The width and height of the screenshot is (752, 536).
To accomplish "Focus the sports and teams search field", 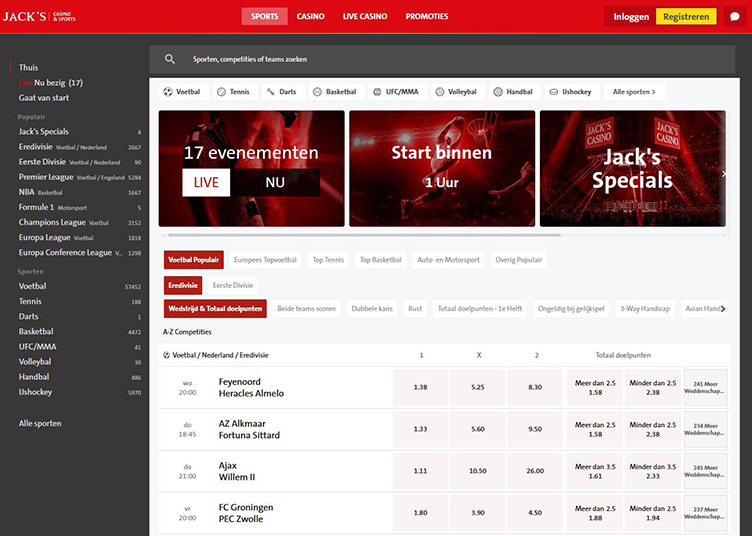I will 442,59.
